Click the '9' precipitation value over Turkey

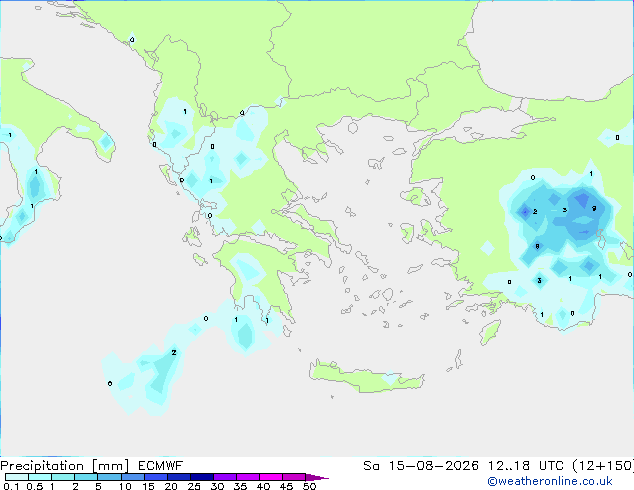pos(594,208)
